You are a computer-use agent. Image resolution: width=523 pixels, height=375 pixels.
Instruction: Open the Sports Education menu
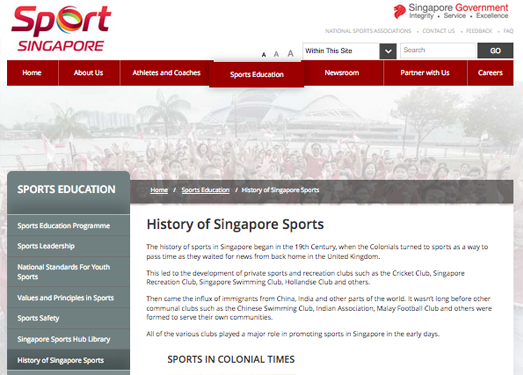[x=256, y=74]
